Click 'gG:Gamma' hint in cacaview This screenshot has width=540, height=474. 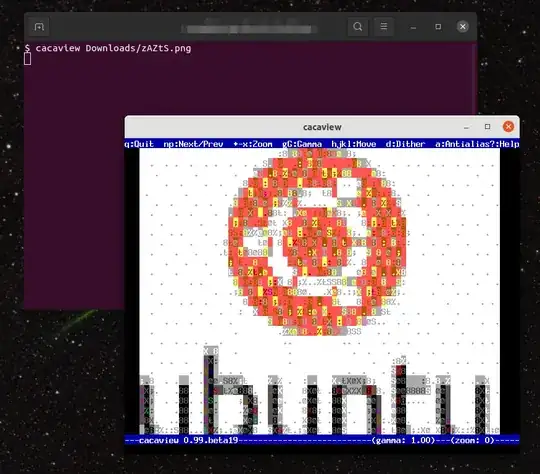pyautogui.click(x=302, y=144)
